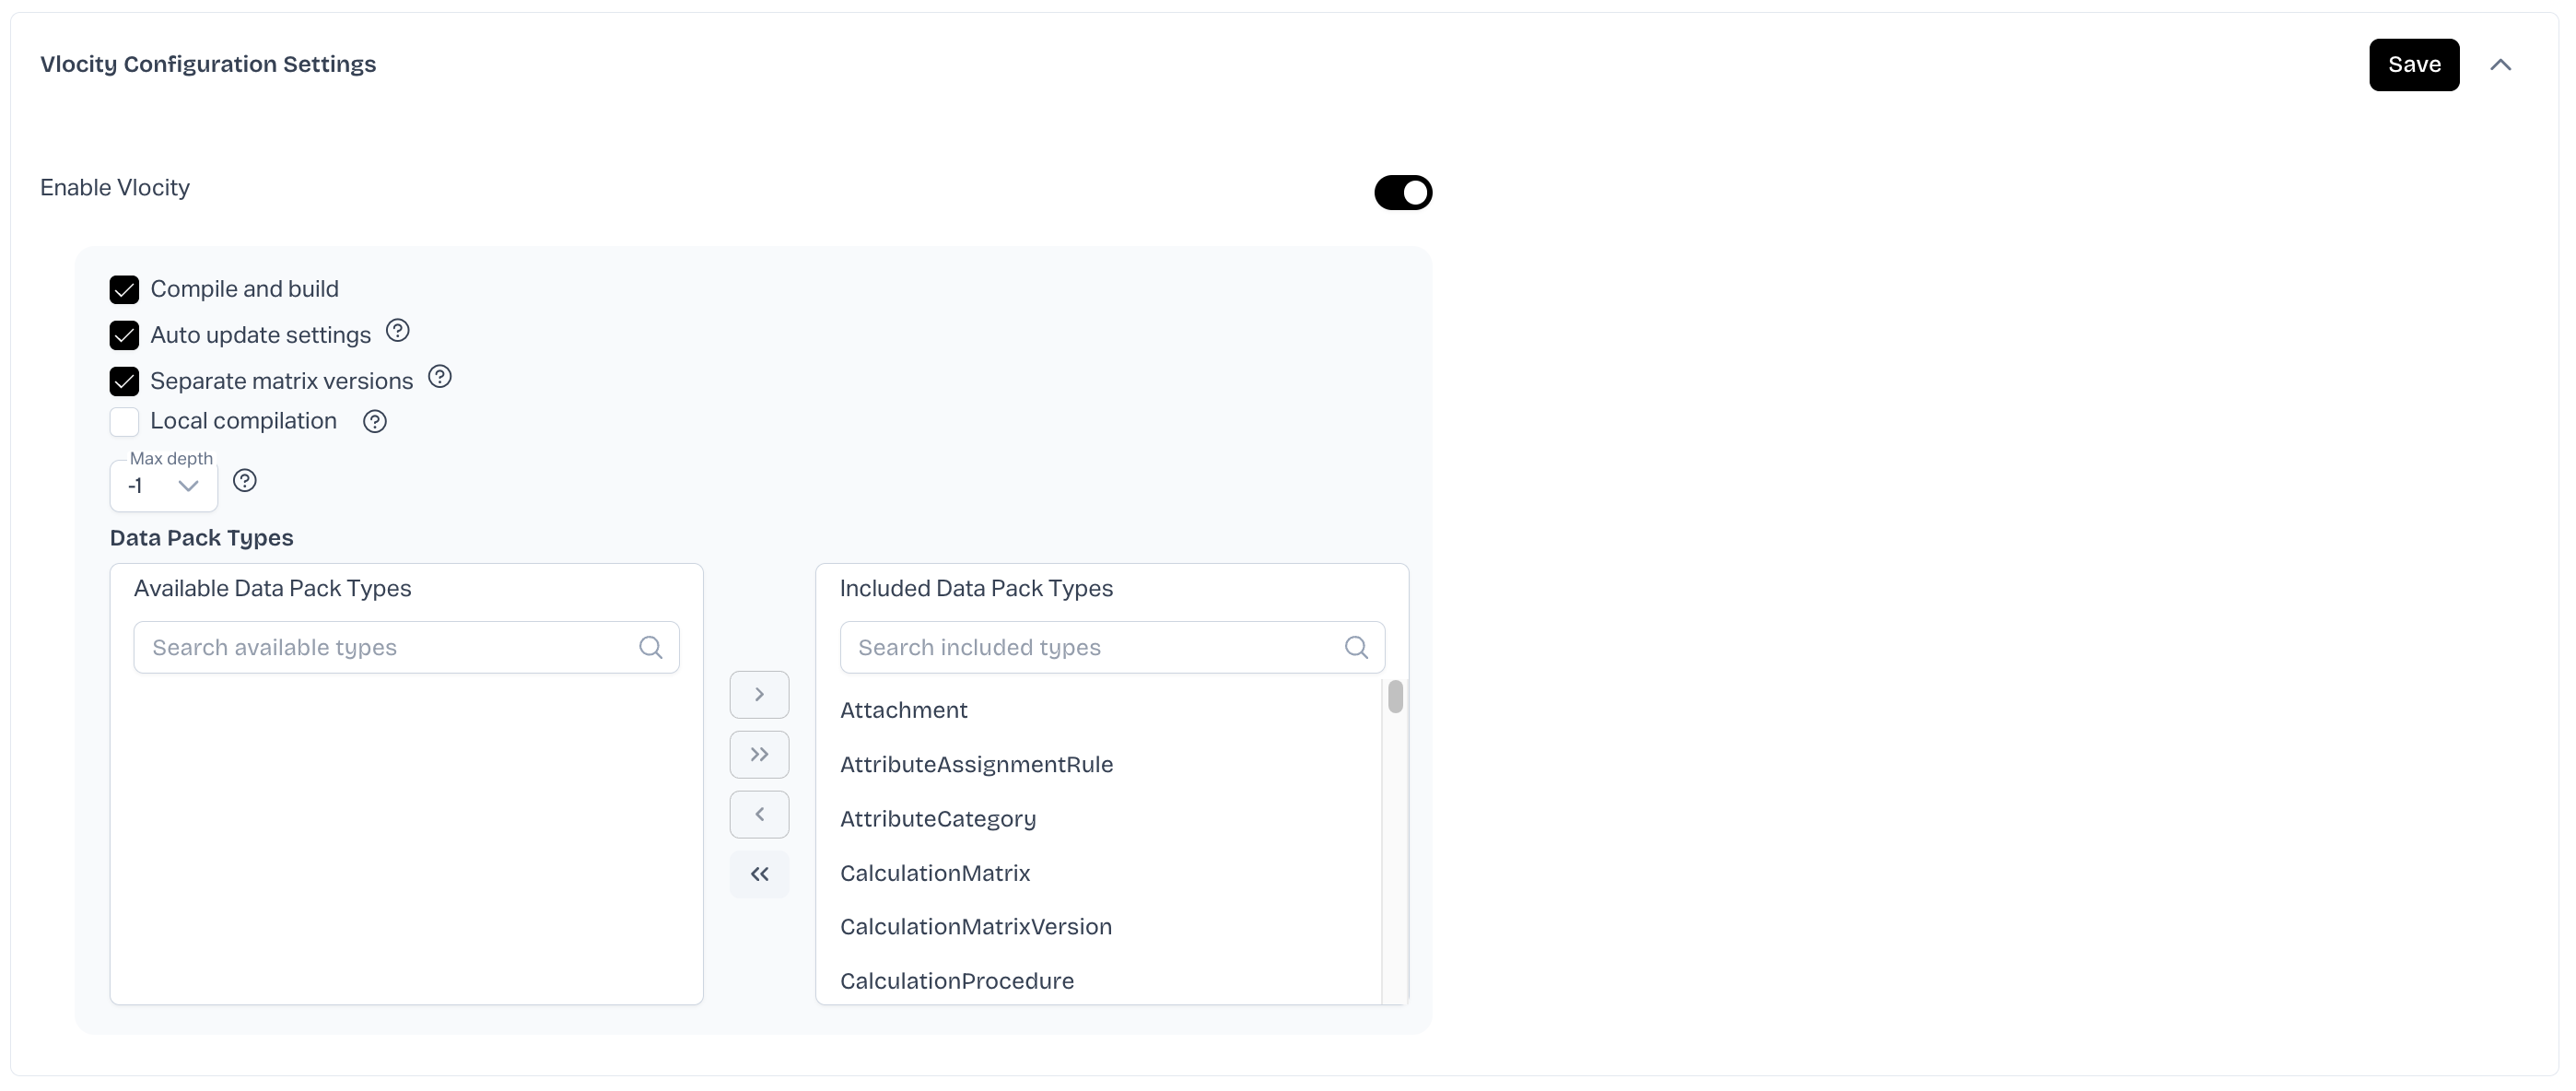Remove all types from included list
Viewport: 2576px width, 1091px height.
click(x=759, y=875)
